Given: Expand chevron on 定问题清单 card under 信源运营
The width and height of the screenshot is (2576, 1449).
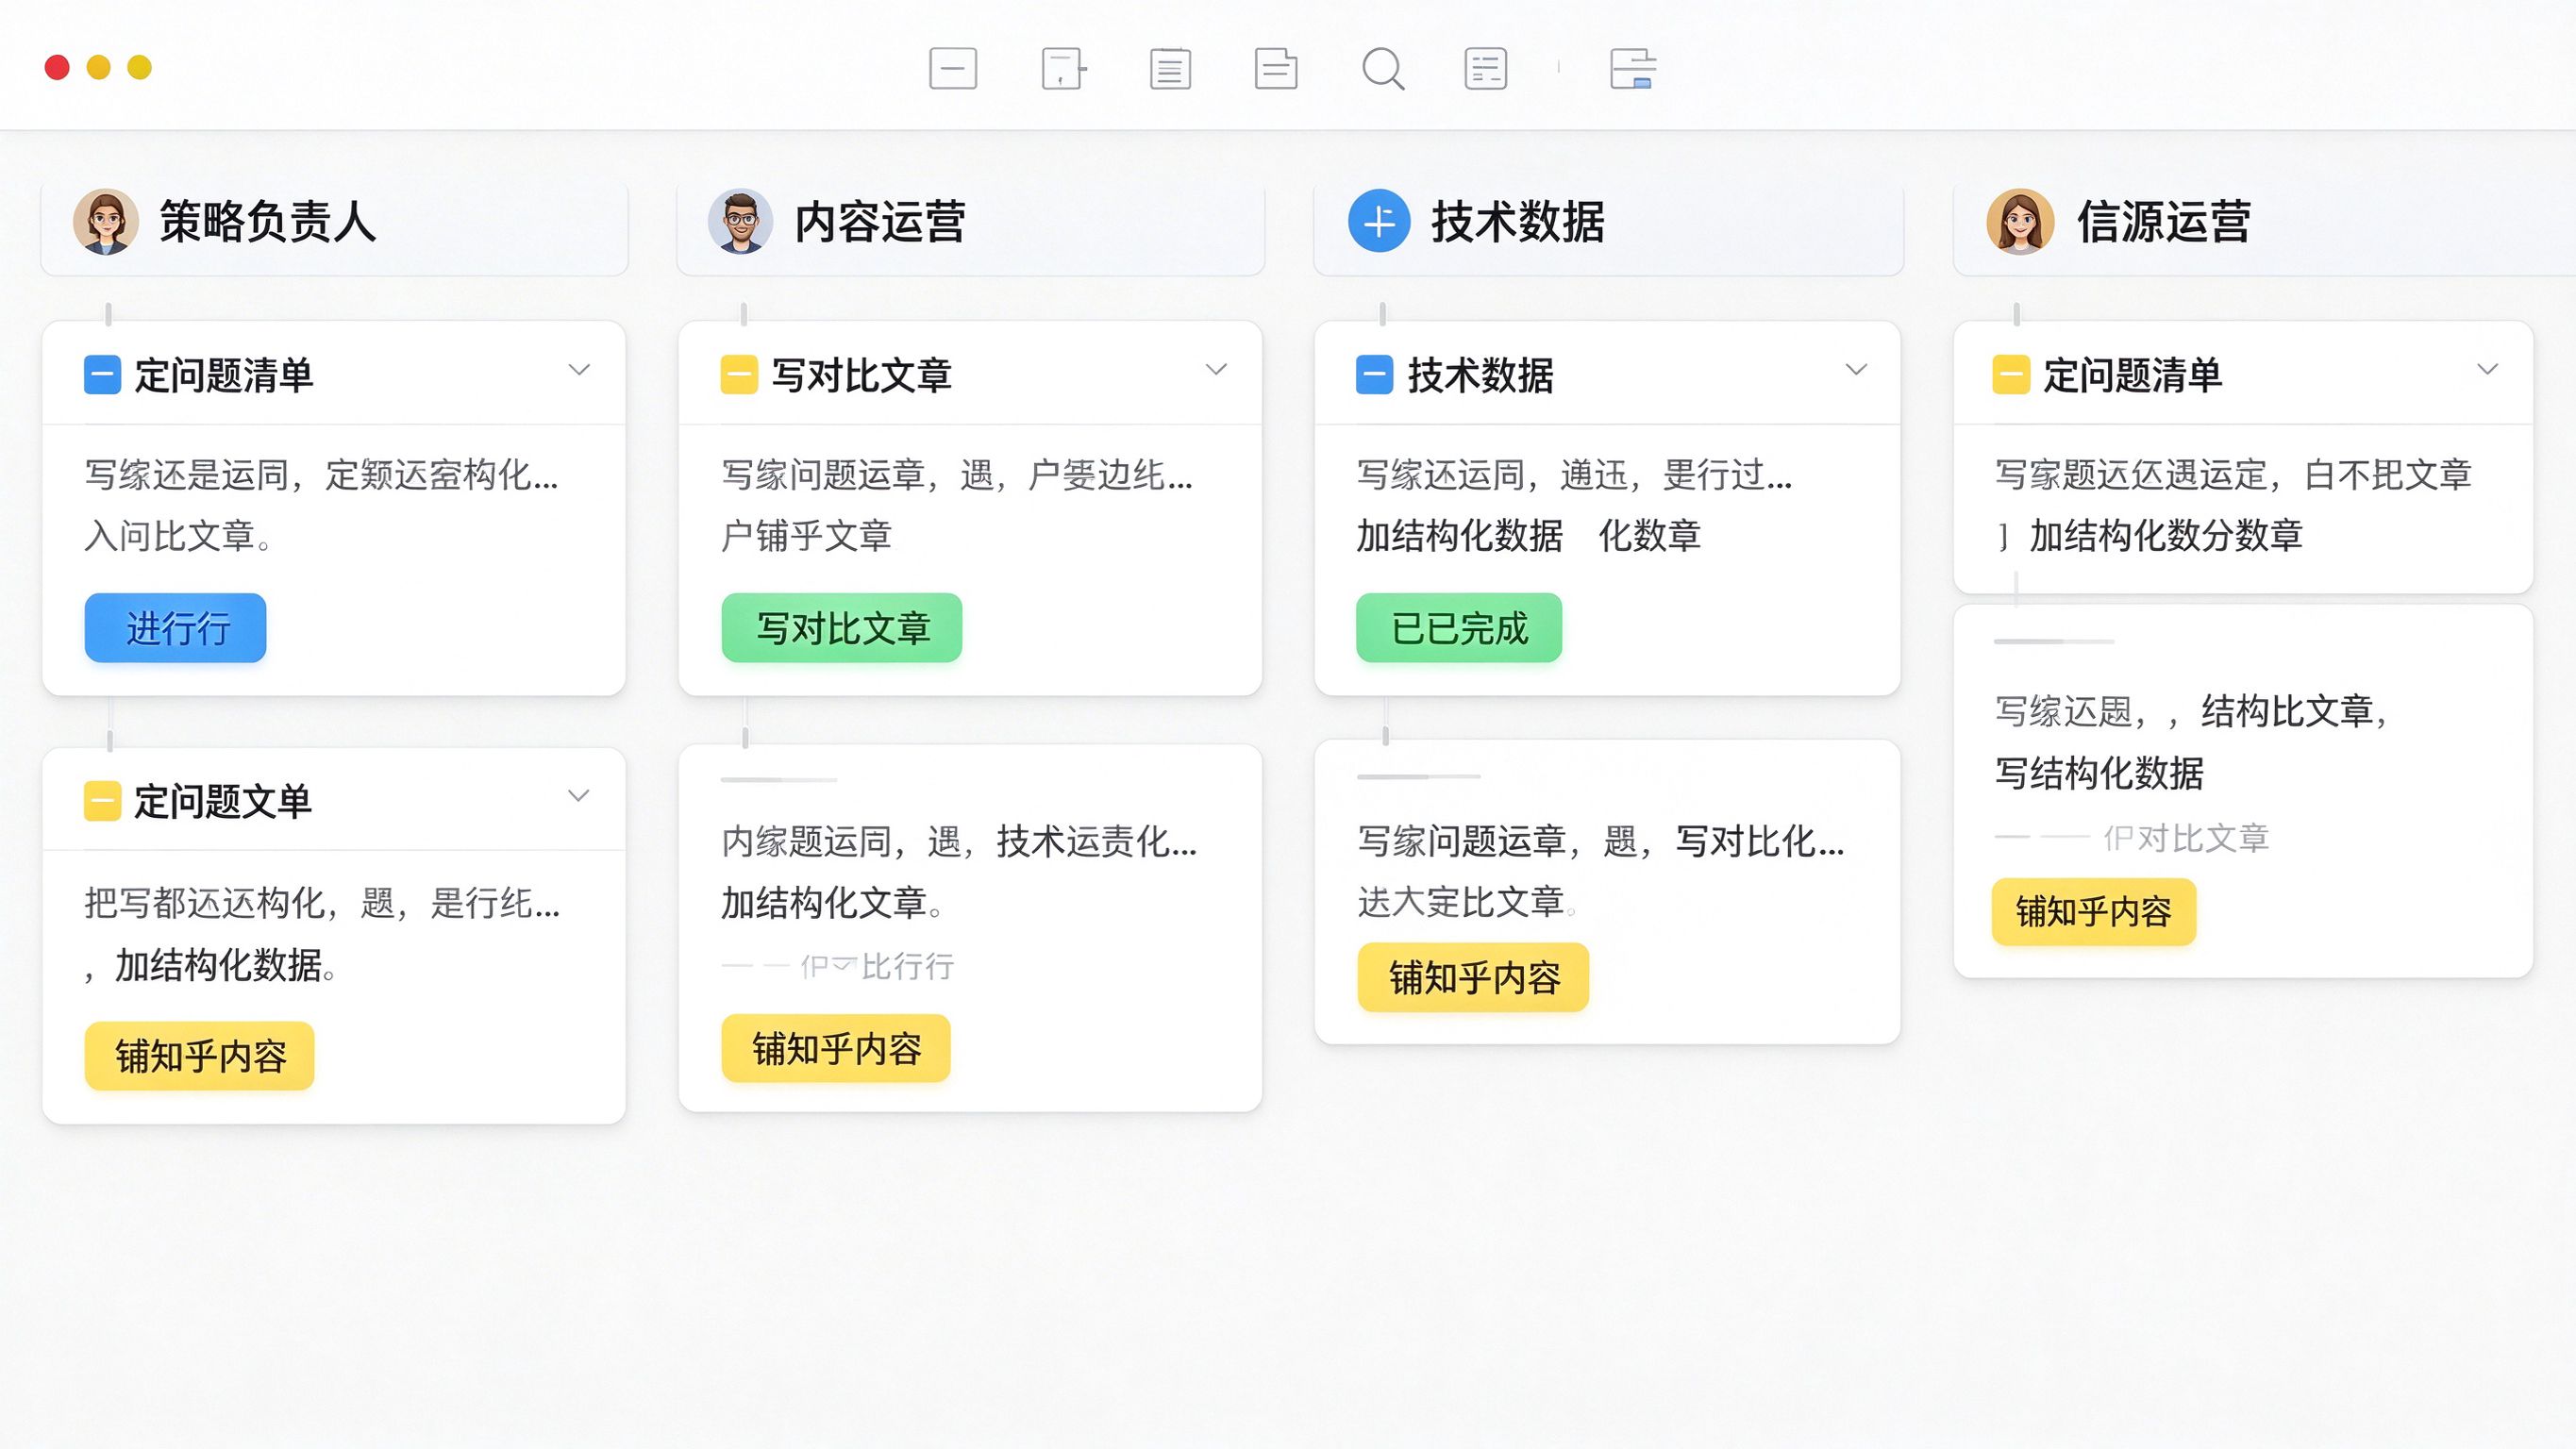Looking at the screenshot, I should click(2488, 370).
